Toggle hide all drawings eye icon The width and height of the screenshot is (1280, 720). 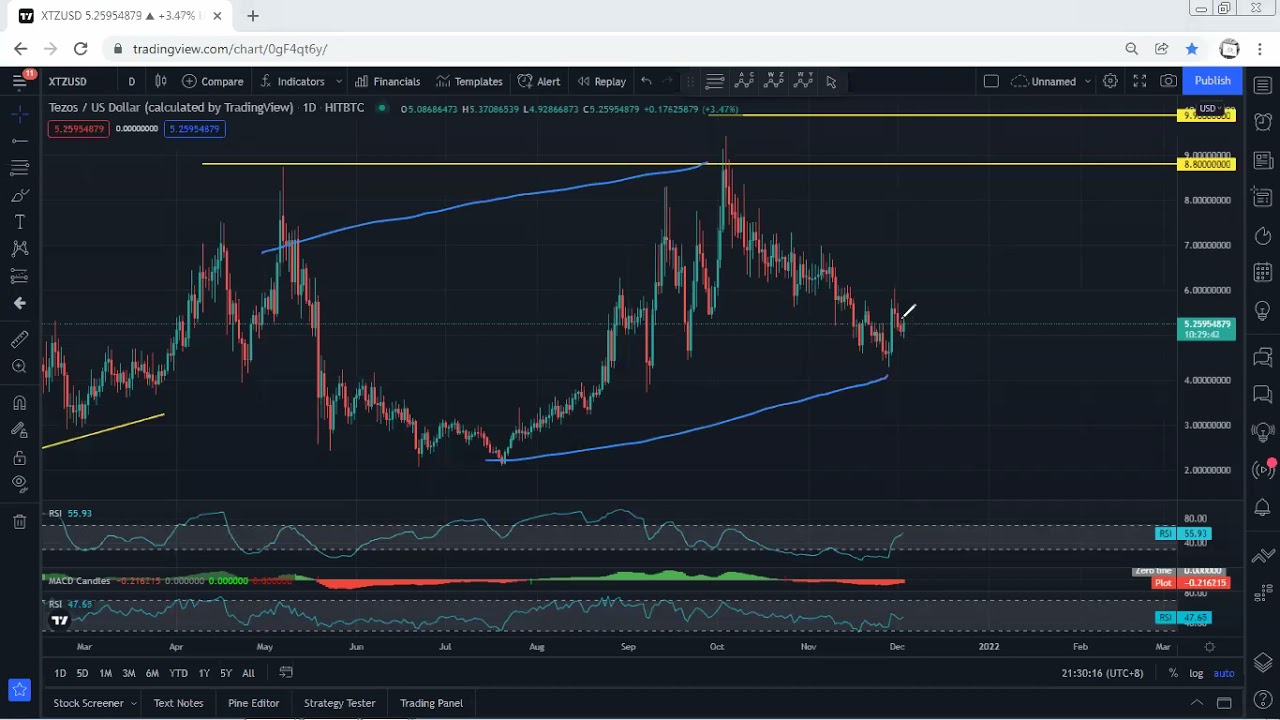tap(19, 484)
